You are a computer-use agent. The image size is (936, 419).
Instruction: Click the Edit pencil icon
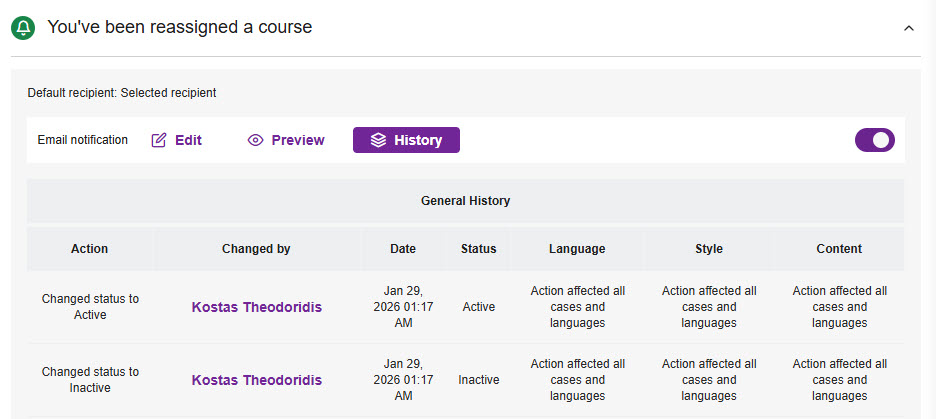coord(159,140)
